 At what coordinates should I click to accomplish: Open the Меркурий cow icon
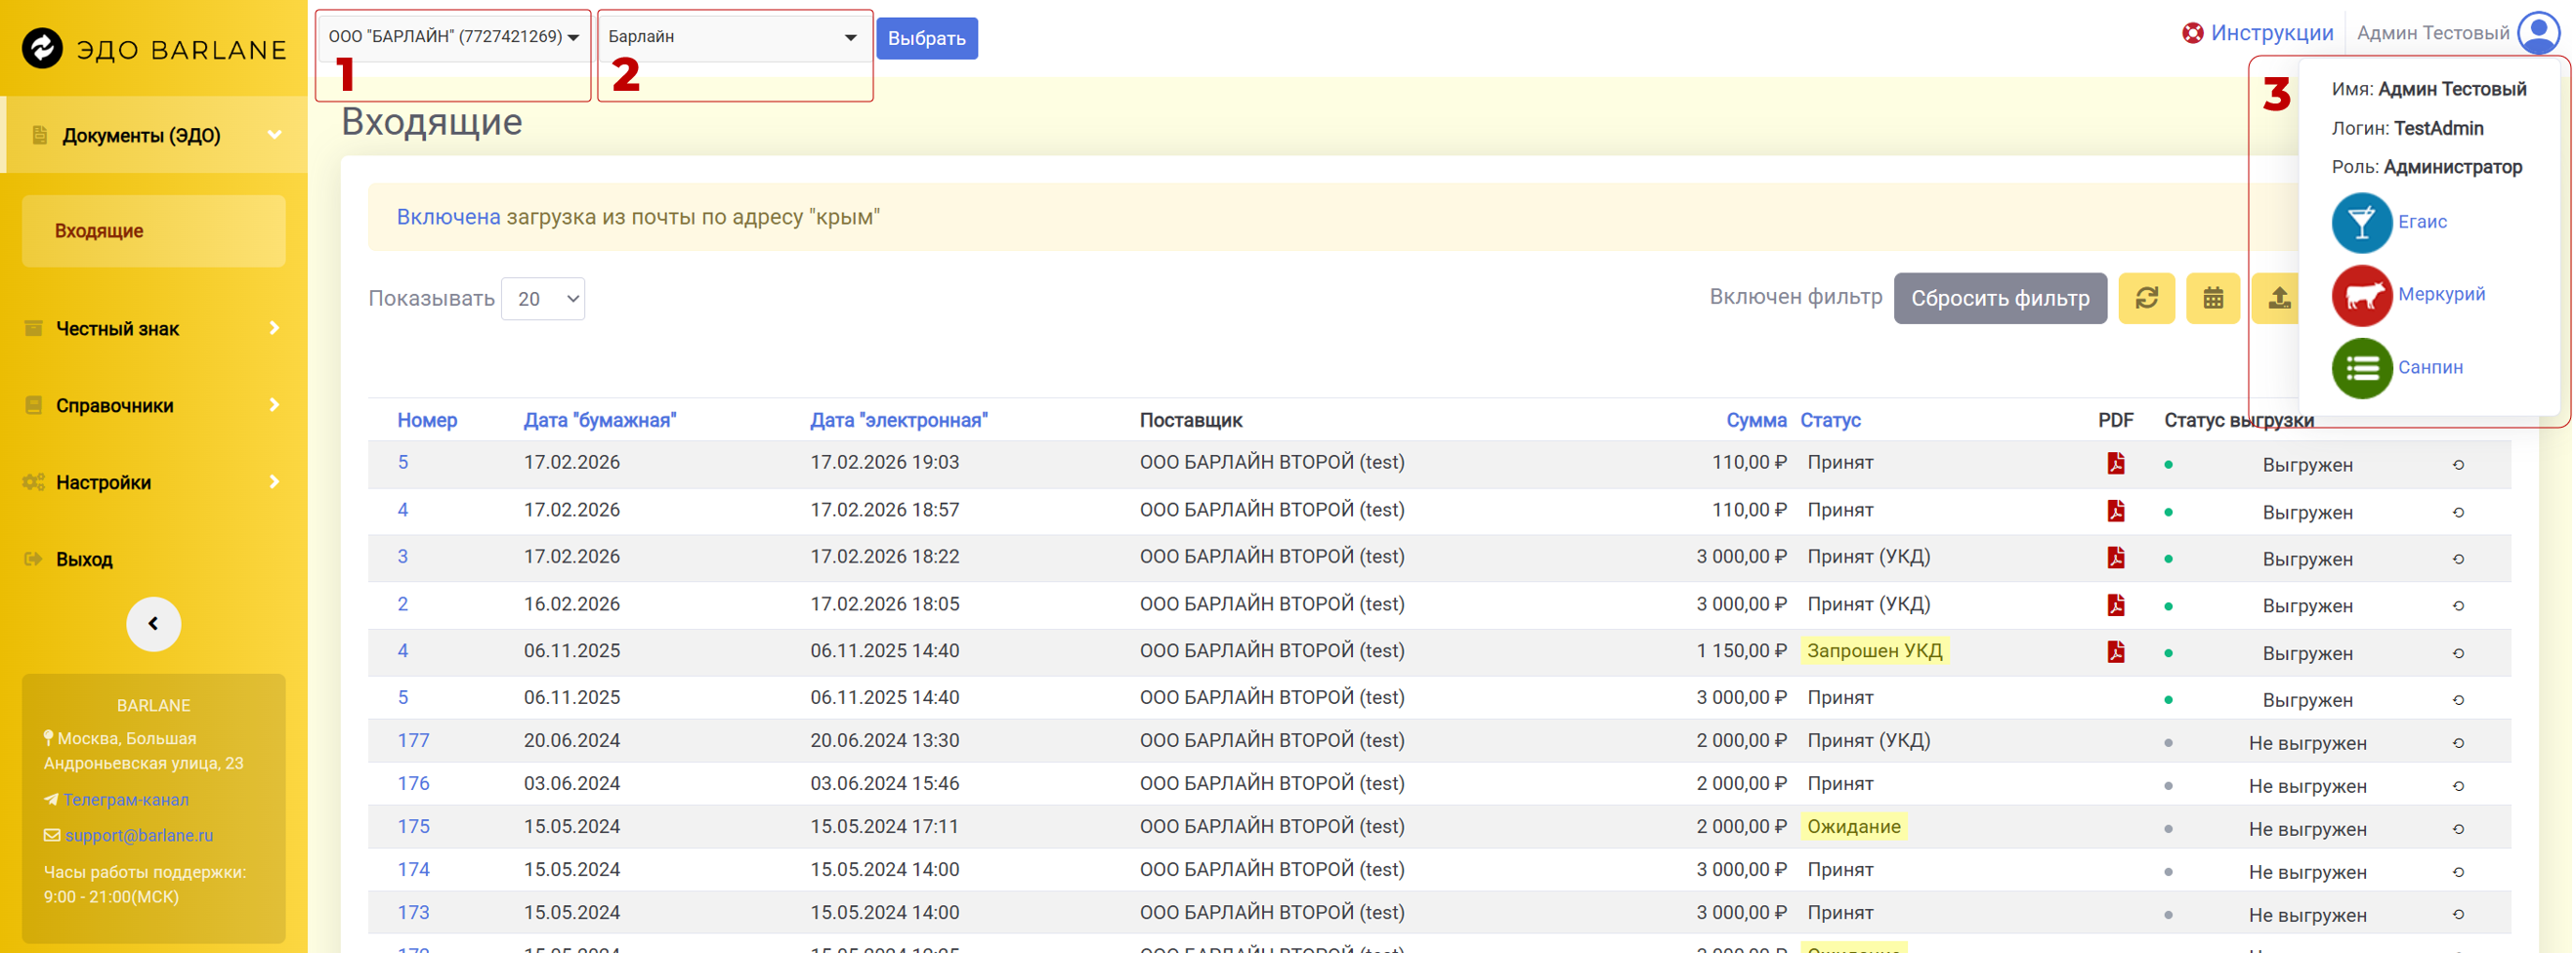[x=2361, y=295]
